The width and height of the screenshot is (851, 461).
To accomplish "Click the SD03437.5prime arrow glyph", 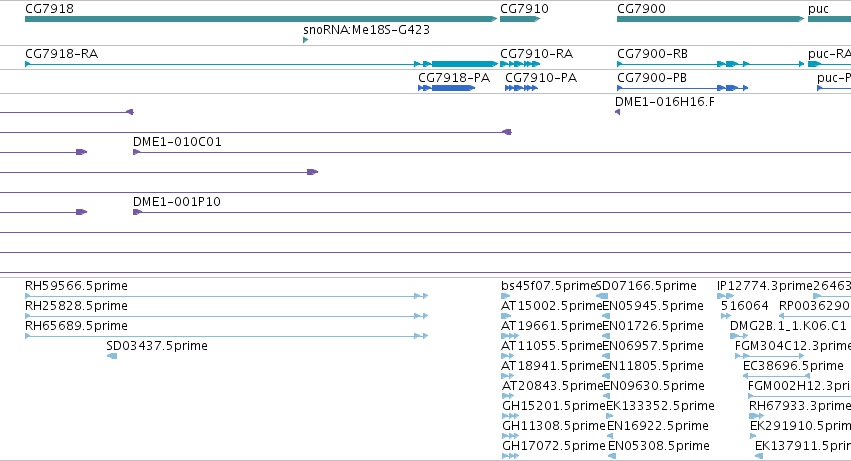I will (112, 356).
